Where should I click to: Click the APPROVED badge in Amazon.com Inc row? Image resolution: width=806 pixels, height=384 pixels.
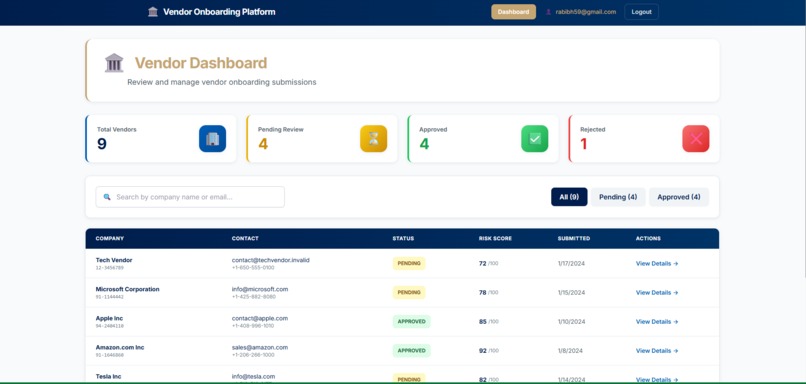[x=412, y=351]
